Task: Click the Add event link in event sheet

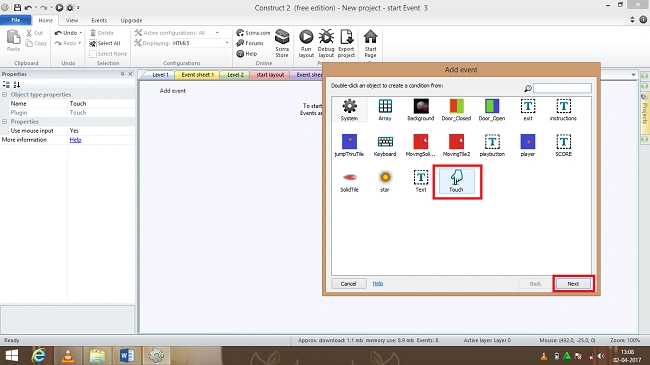Action: point(173,90)
